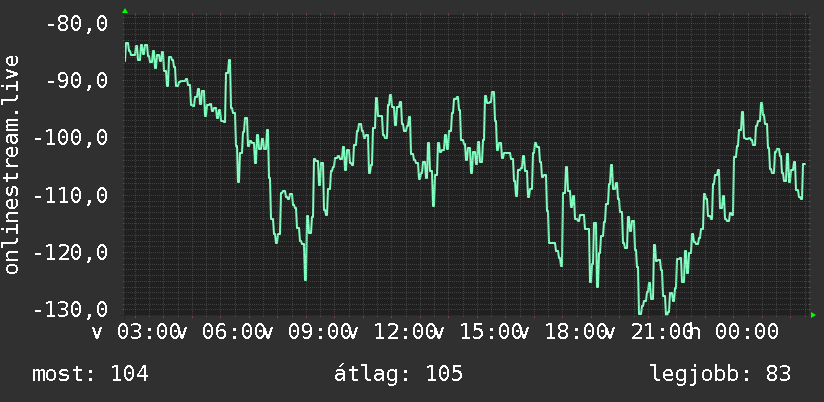Click the -130,0 y-axis label

[x=71, y=310]
